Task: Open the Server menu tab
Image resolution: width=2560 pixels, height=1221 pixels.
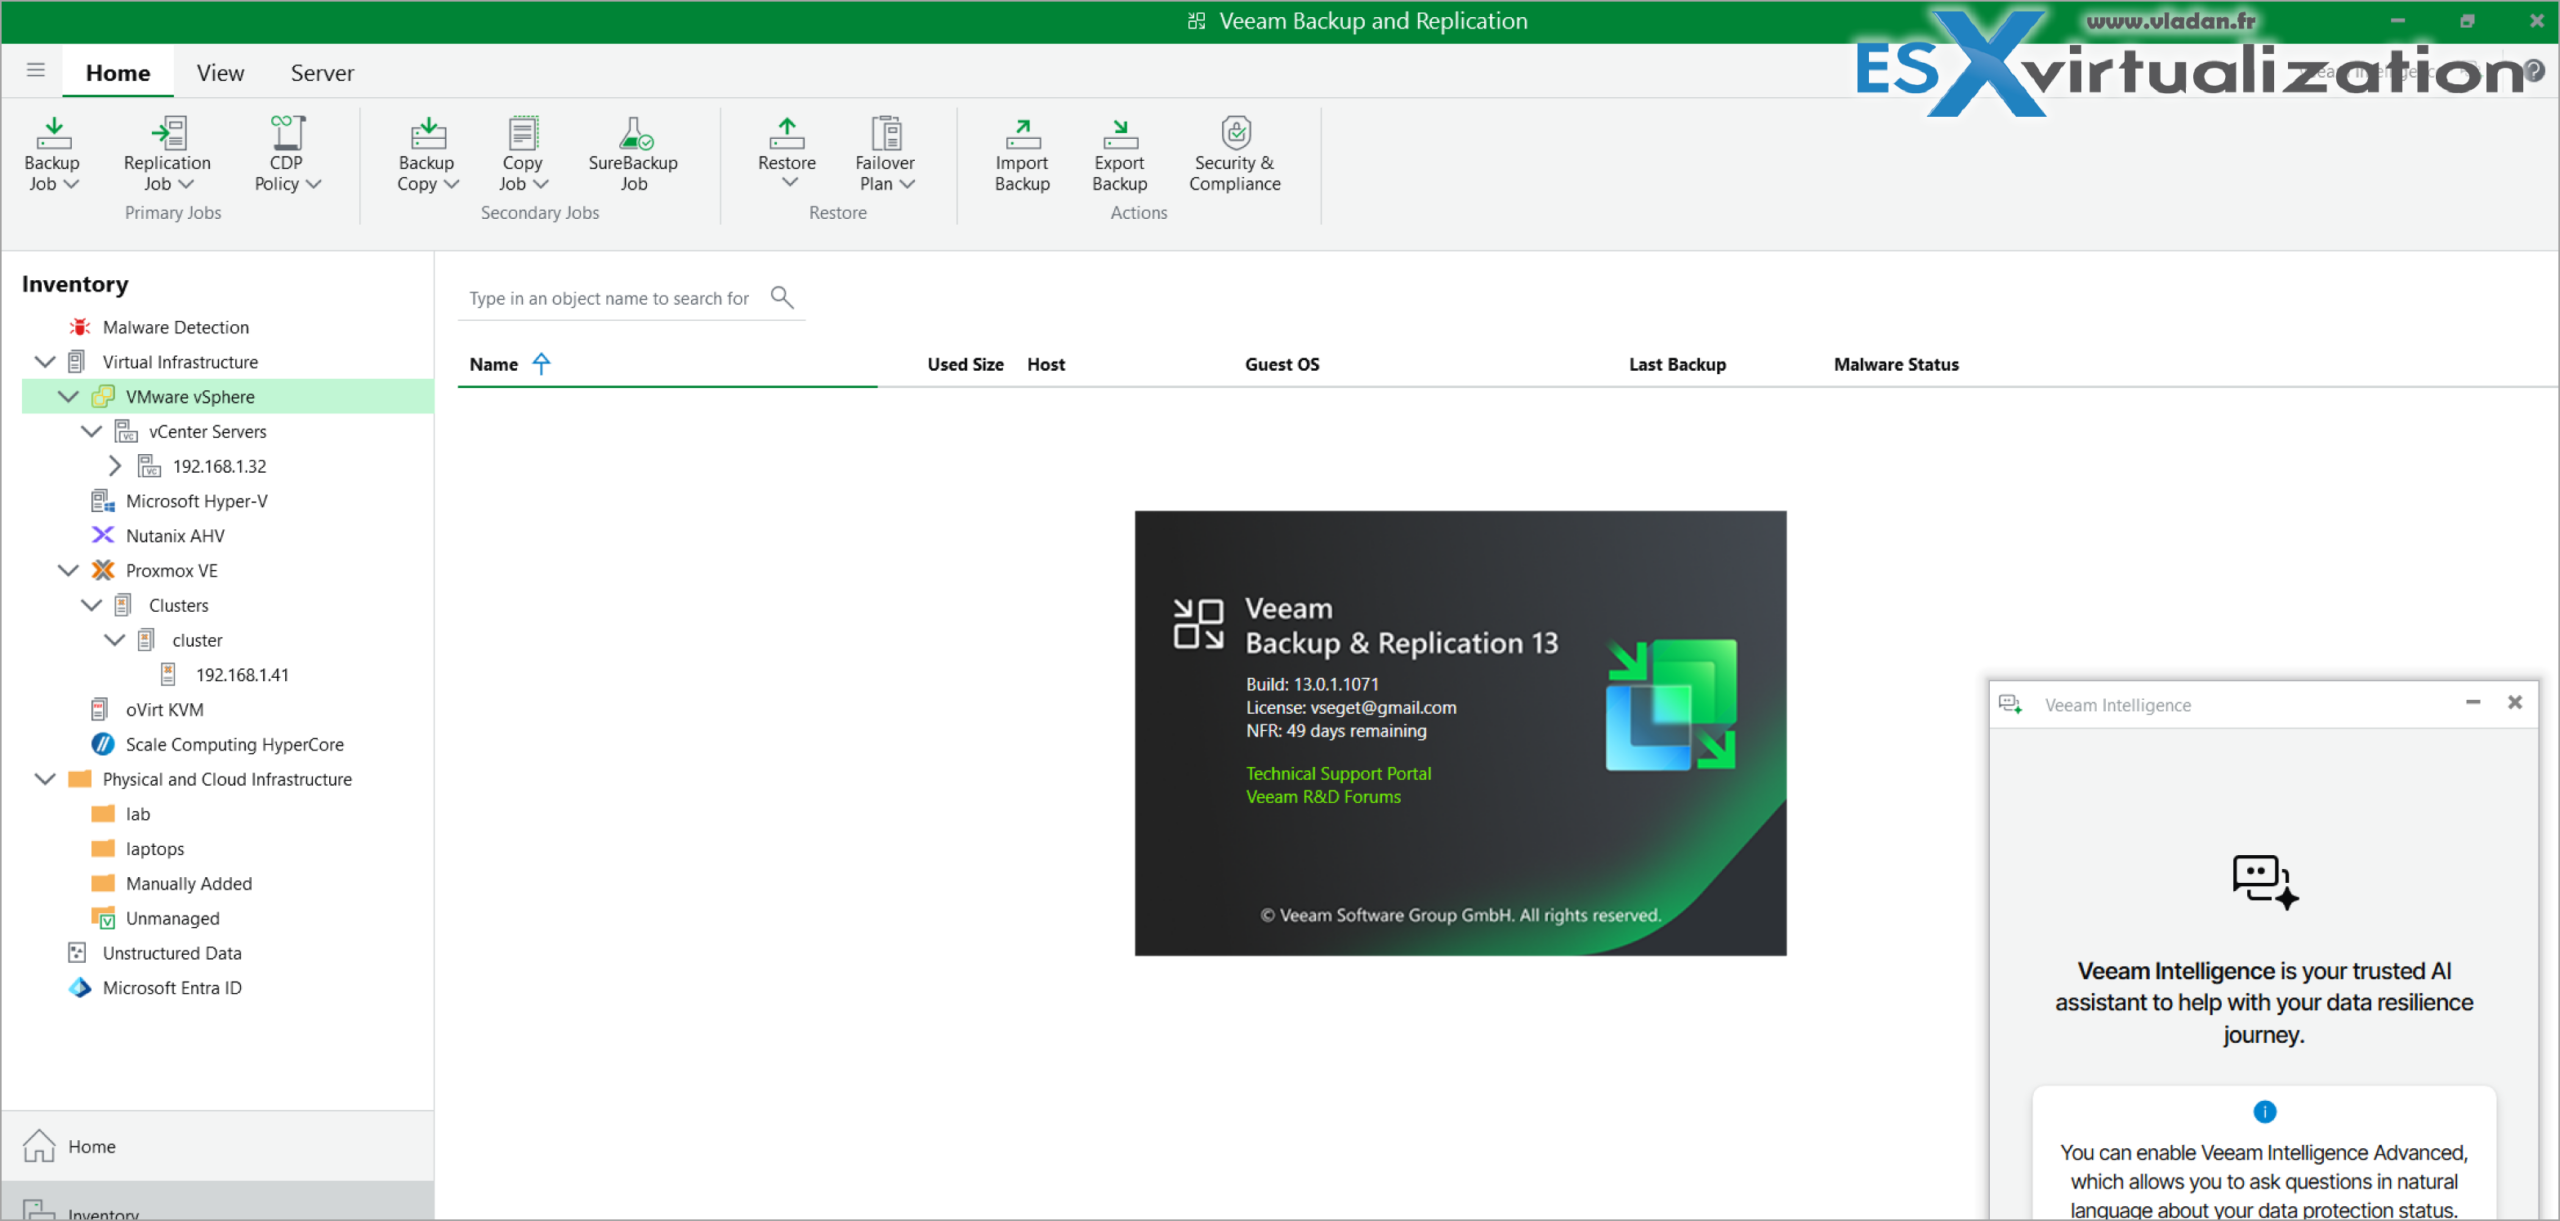Action: pos(322,71)
